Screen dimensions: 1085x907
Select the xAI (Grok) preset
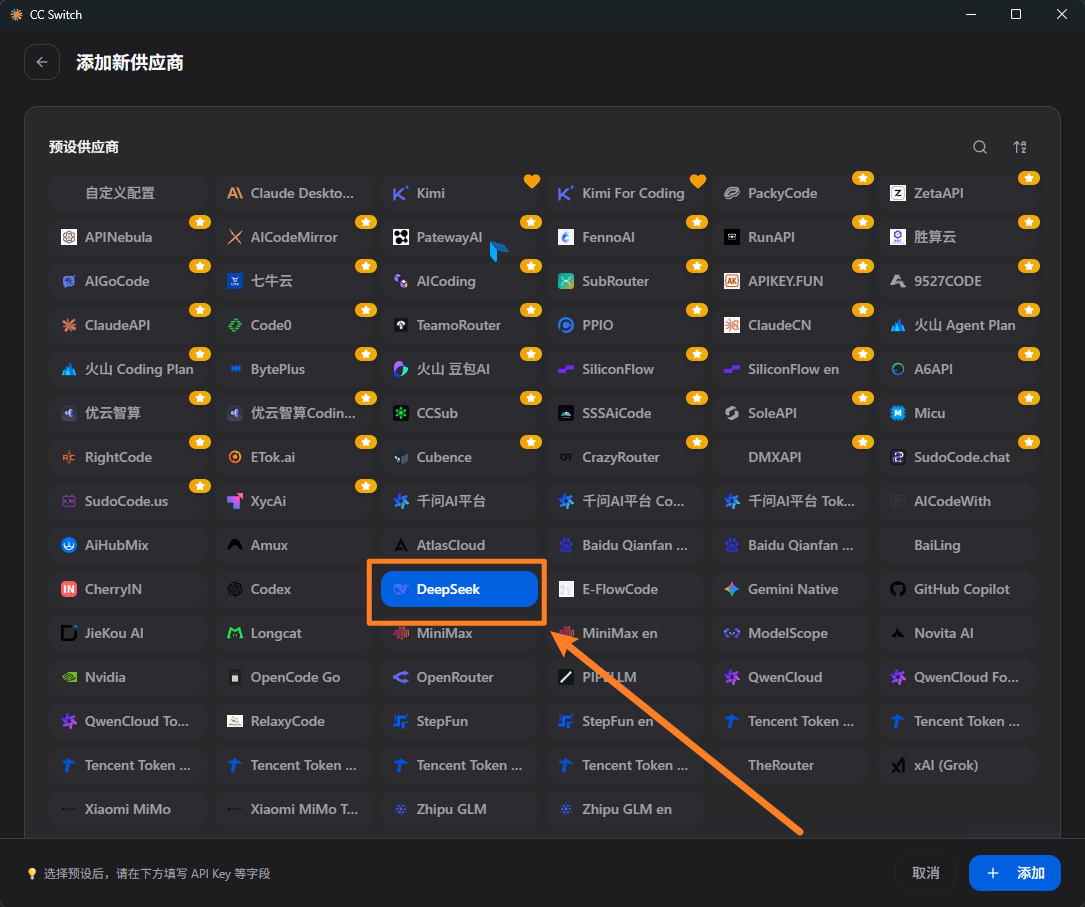click(957, 764)
